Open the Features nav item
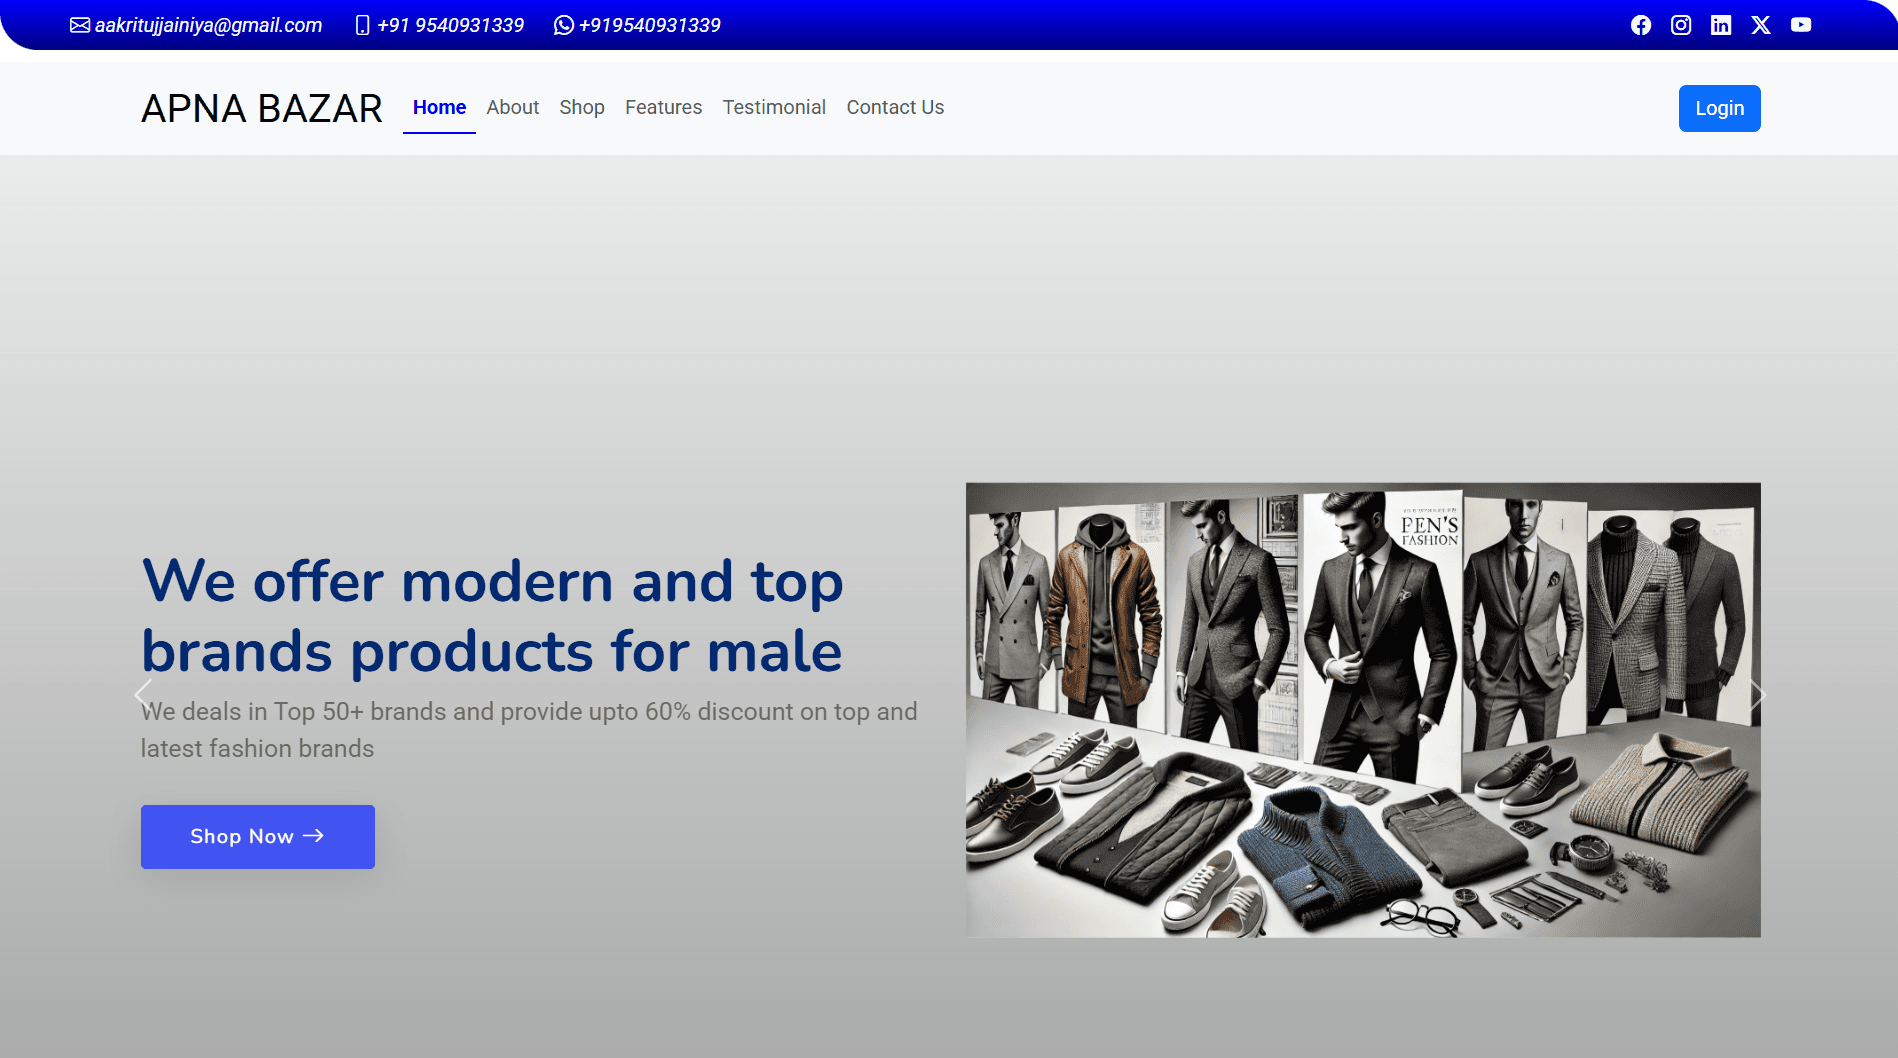This screenshot has width=1898, height=1058. [664, 107]
